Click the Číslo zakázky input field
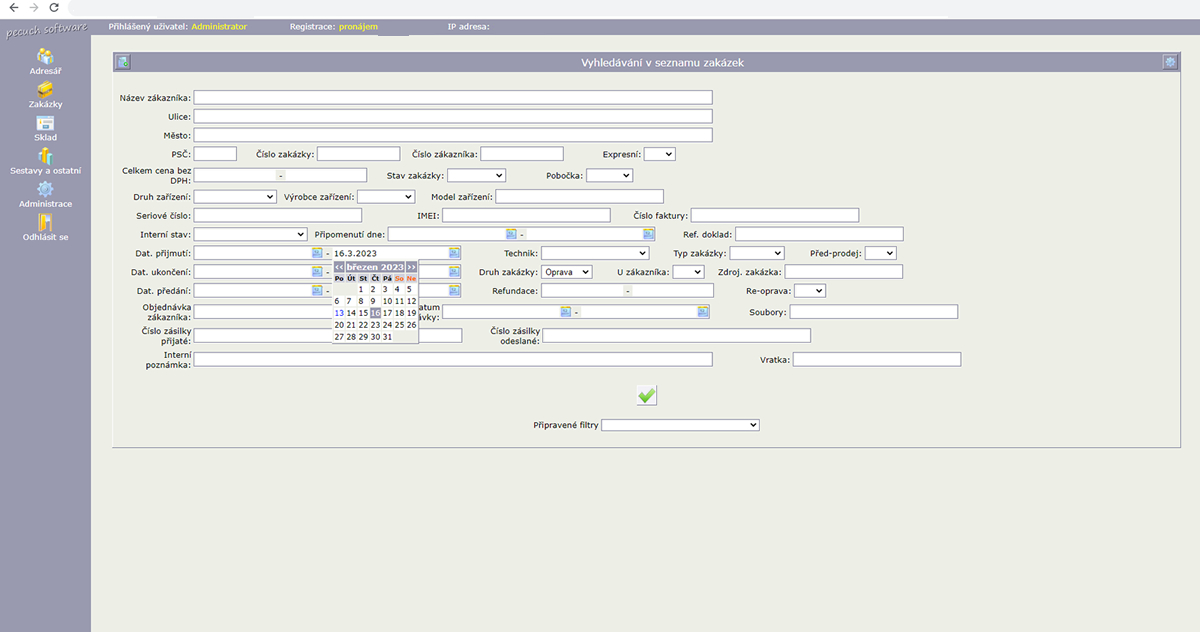The image size is (1200, 632). (x=358, y=154)
